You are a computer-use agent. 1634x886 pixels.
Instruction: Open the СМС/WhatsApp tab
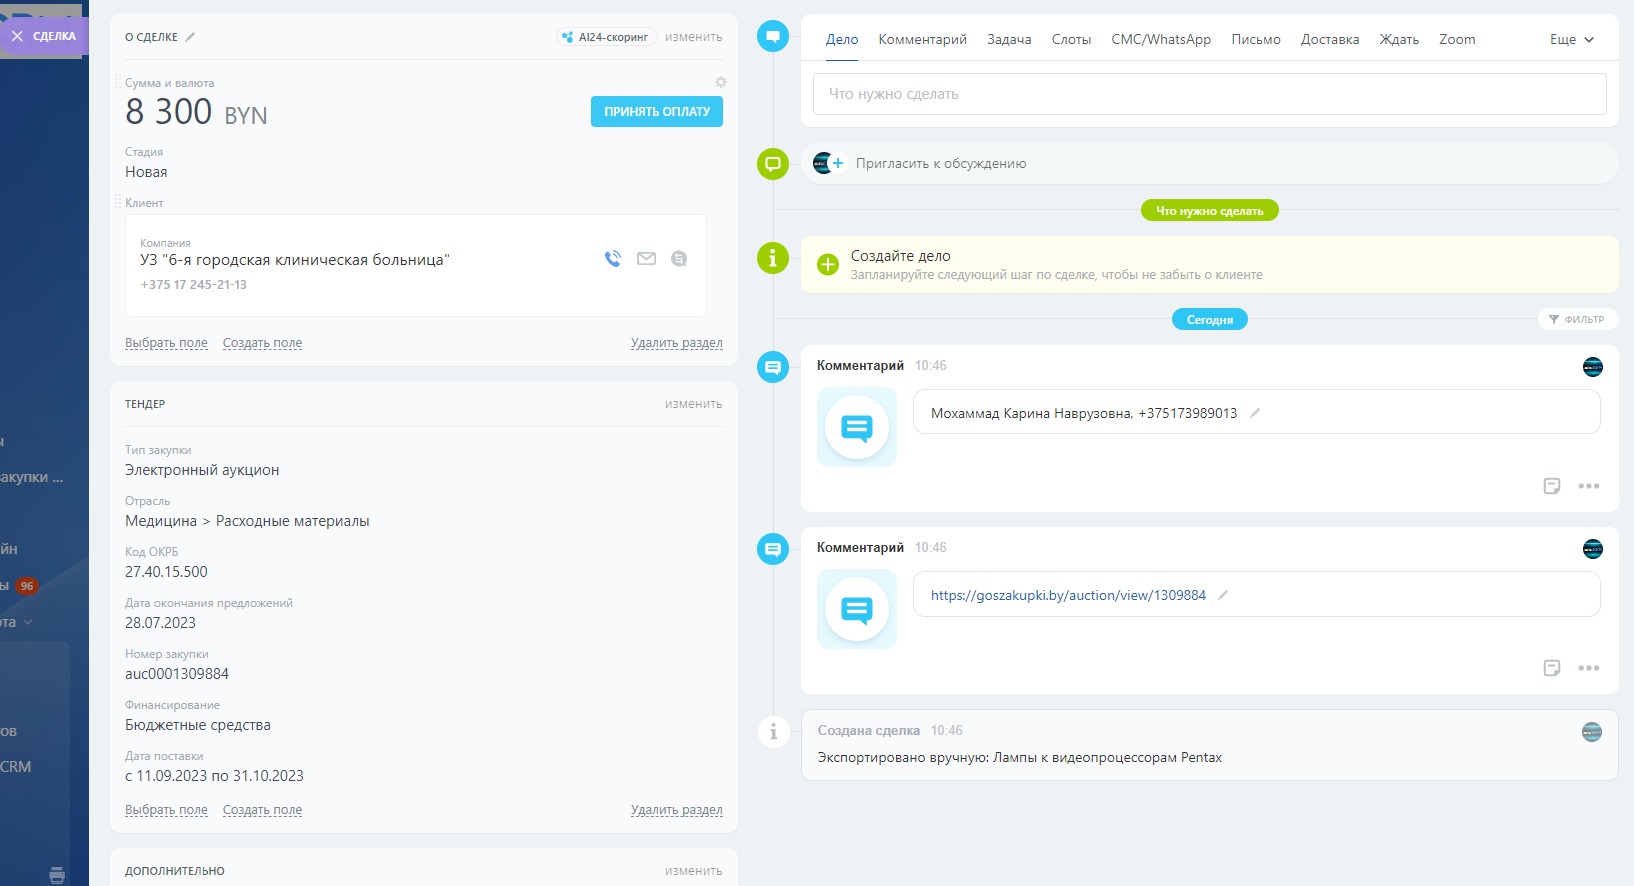click(1160, 40)
